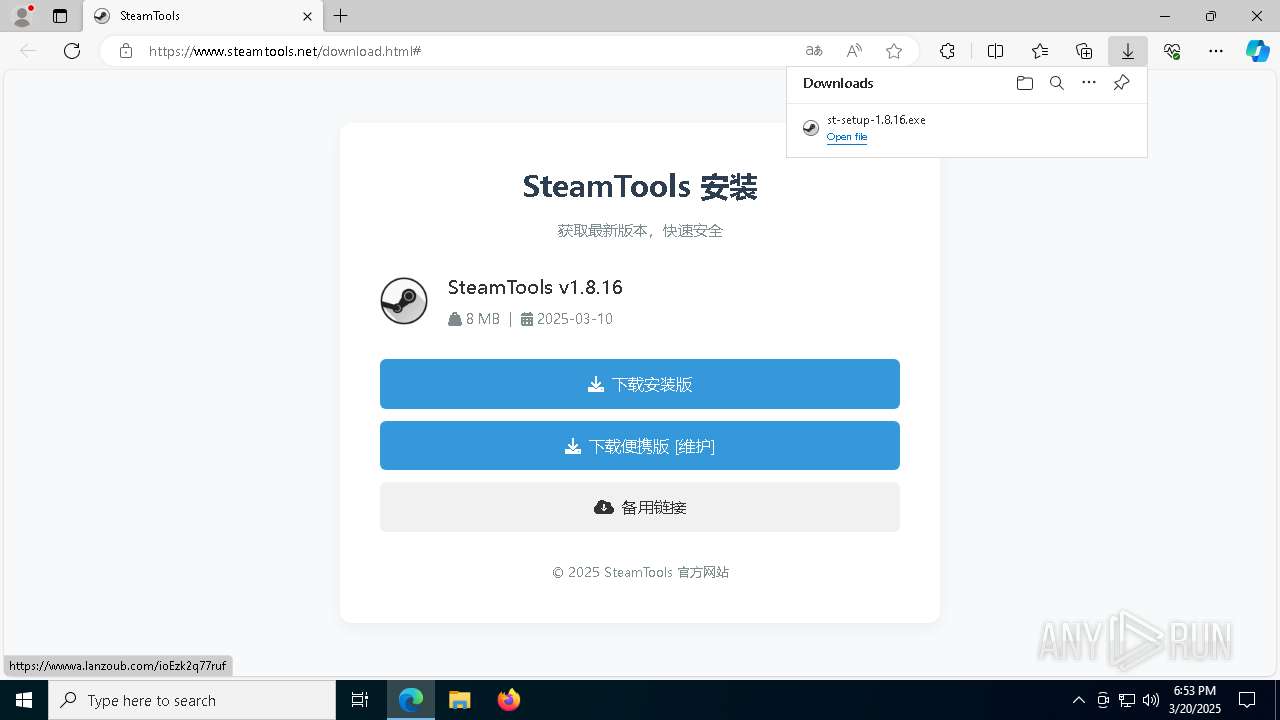This screenshot has height=720, width=1280.
Task: Open the notifications center icon
Action: [1247, 700]
